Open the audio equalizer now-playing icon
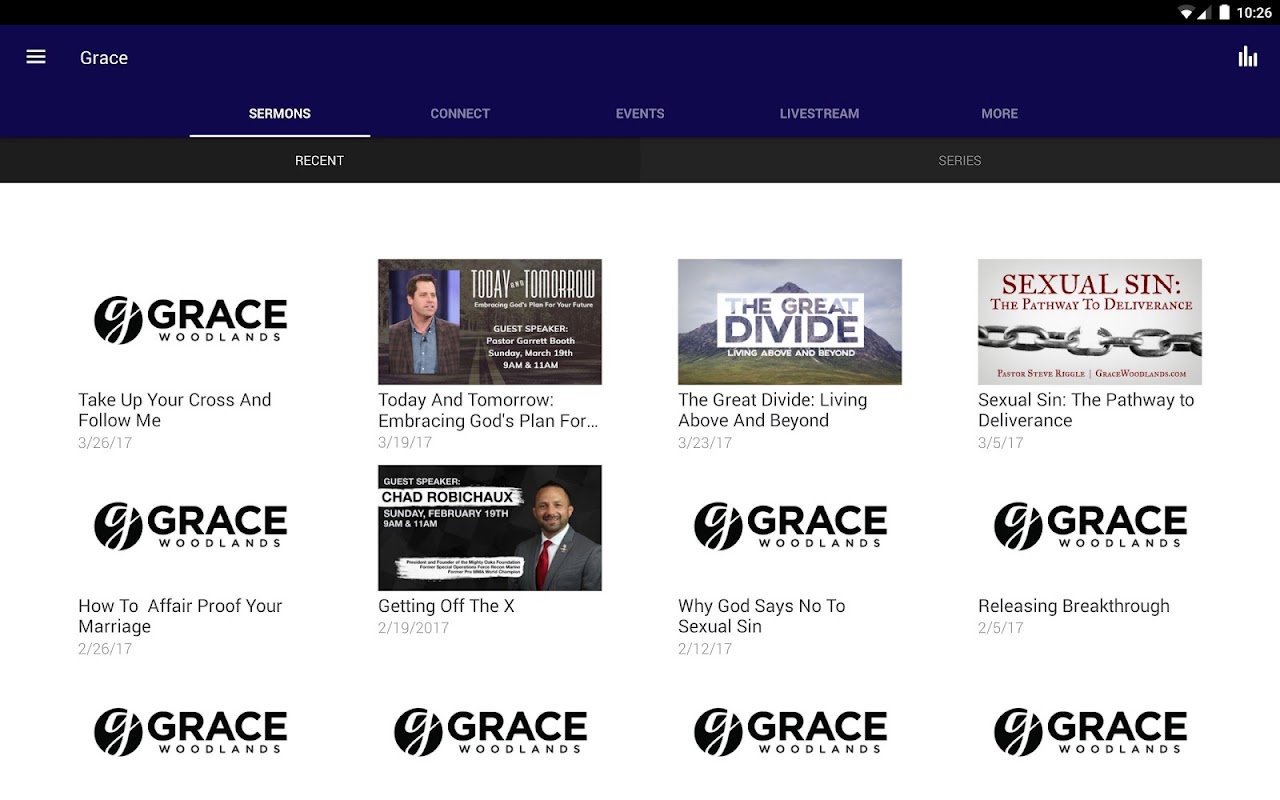This screenshot has width=1280, height=800. point(1248,57)
